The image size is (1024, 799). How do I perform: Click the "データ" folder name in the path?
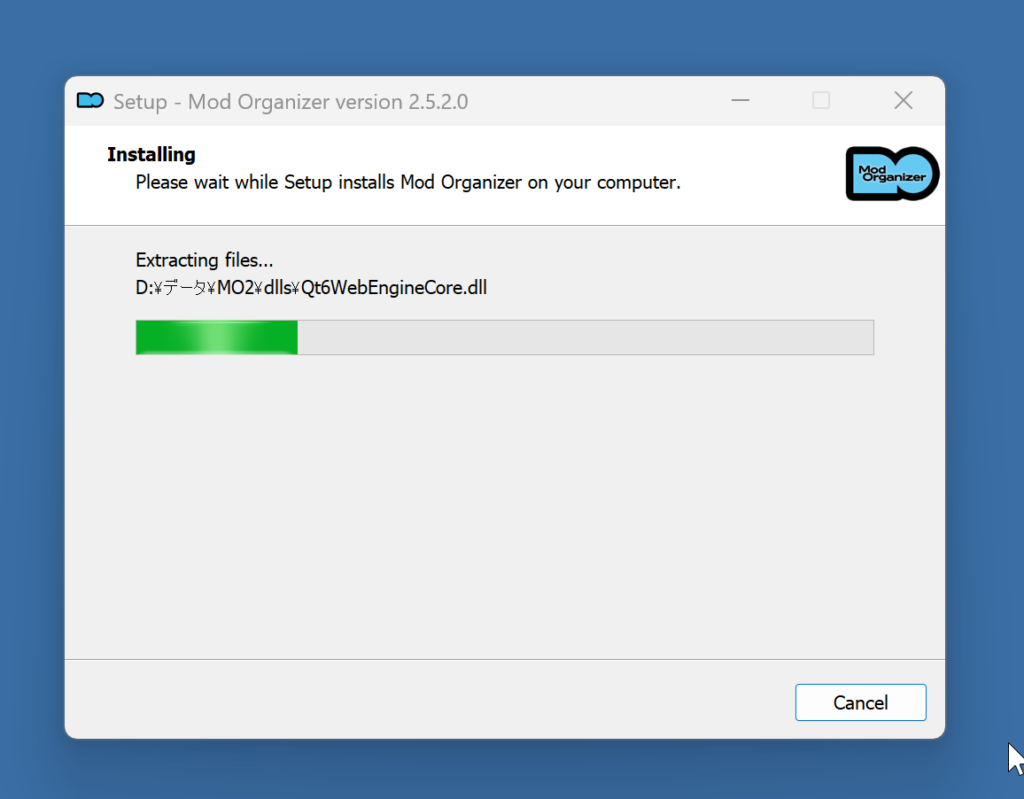183,288
